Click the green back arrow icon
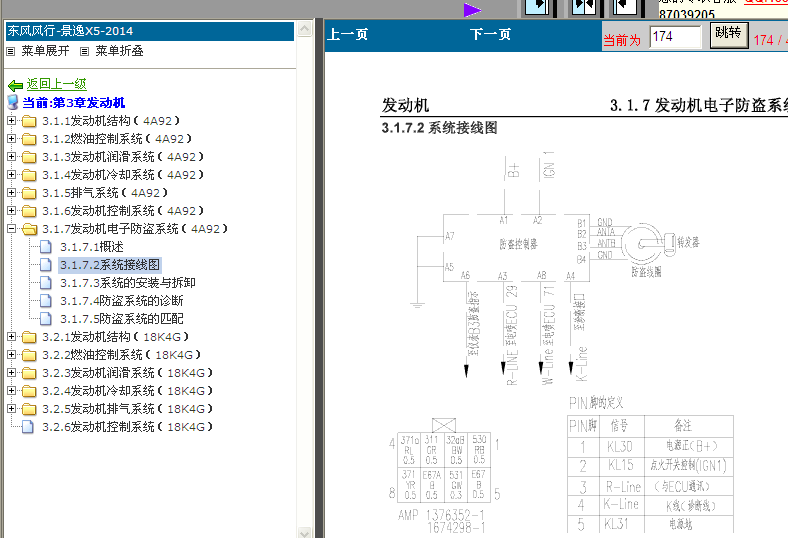 pyautogui.click(x=16, y=85)
